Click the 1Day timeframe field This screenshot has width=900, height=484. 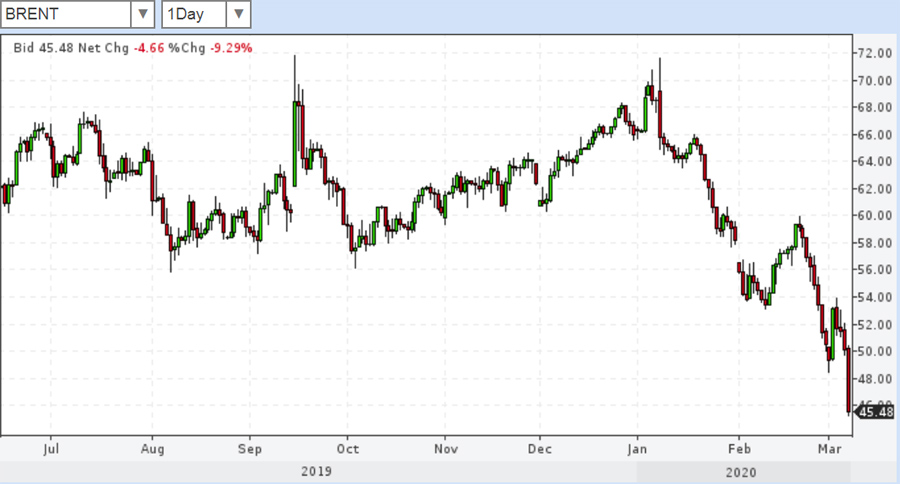(195, 14)
